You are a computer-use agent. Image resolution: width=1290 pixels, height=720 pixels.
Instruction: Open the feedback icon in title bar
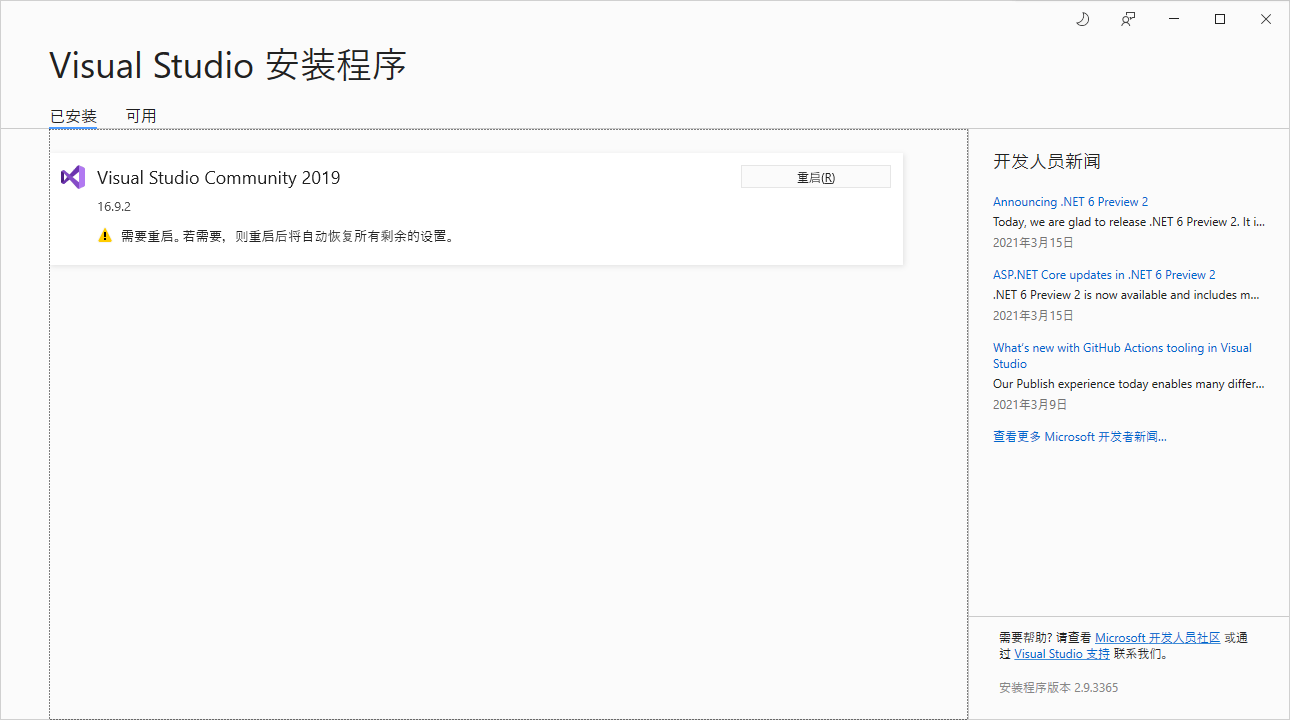pos(1128,19)
